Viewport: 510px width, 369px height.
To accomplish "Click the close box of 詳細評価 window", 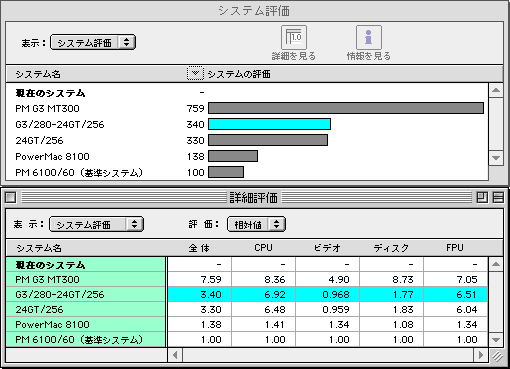I will click(10, 198).
